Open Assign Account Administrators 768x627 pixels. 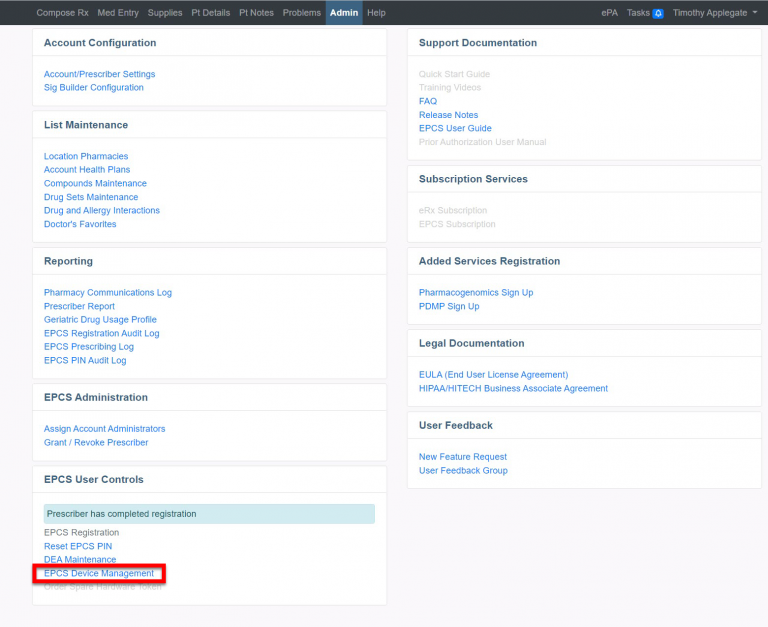pyautogui.click(x=104, y=429)
